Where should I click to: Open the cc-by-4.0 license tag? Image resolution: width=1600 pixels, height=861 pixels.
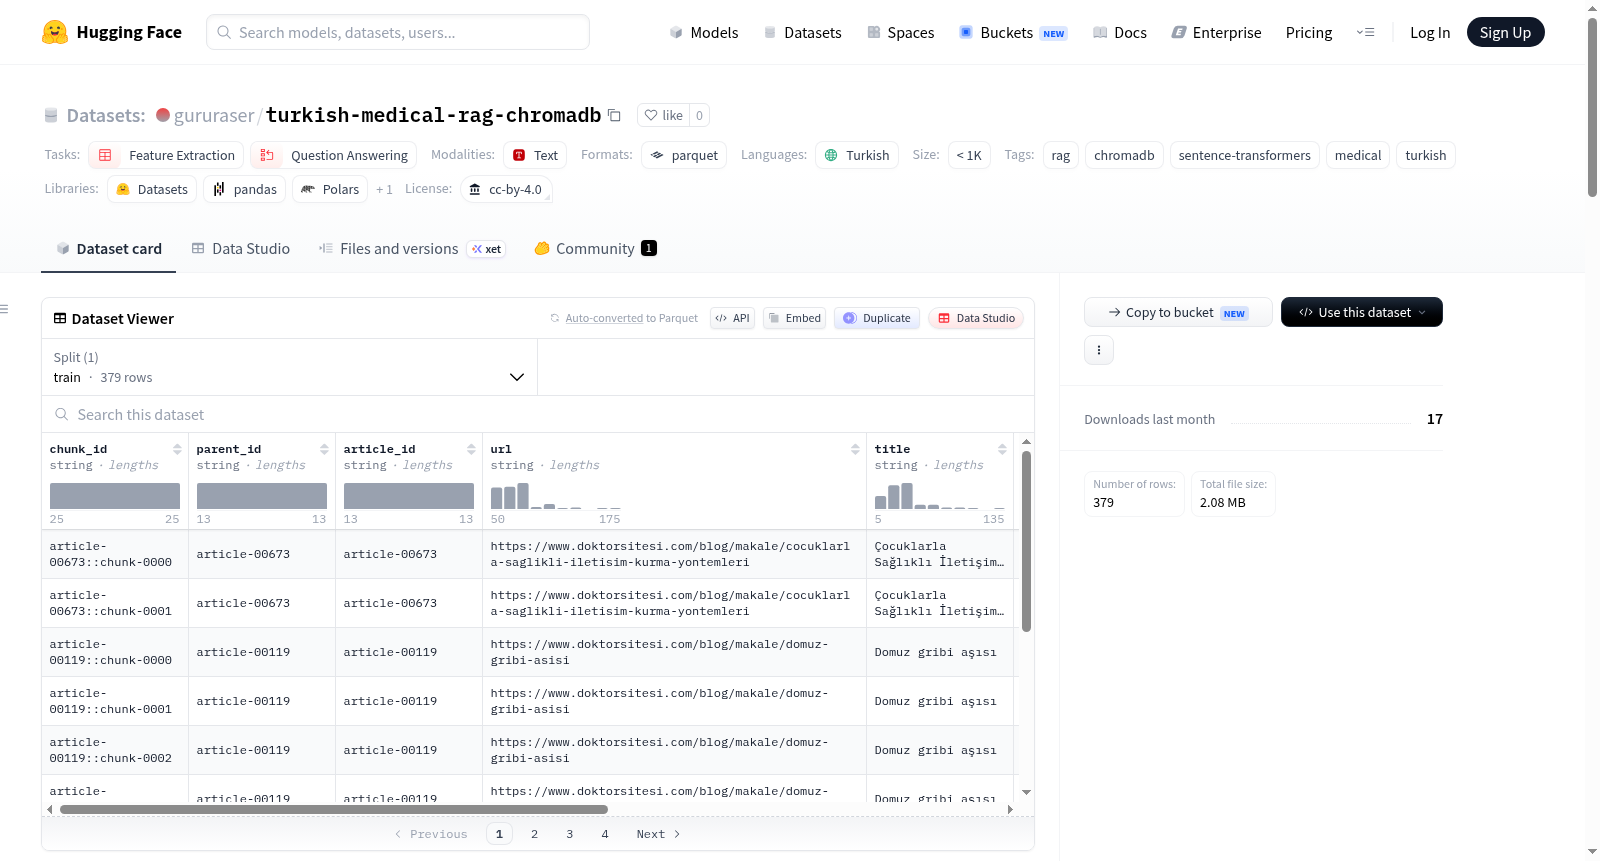[506, 189]
